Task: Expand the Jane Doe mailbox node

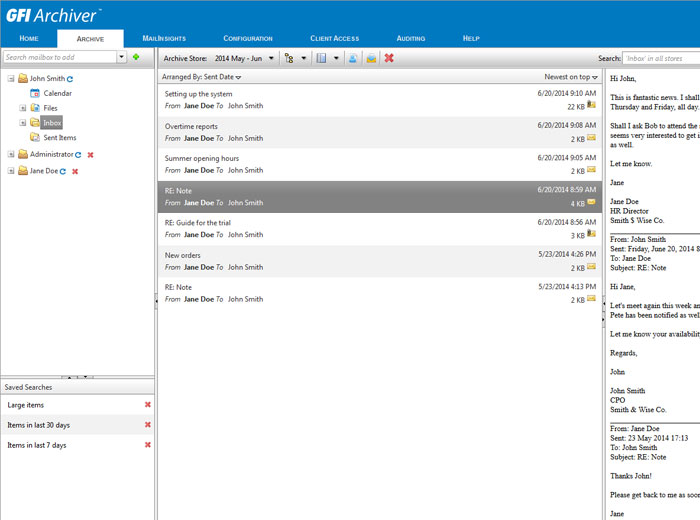Action: click(x=11, y=171)
